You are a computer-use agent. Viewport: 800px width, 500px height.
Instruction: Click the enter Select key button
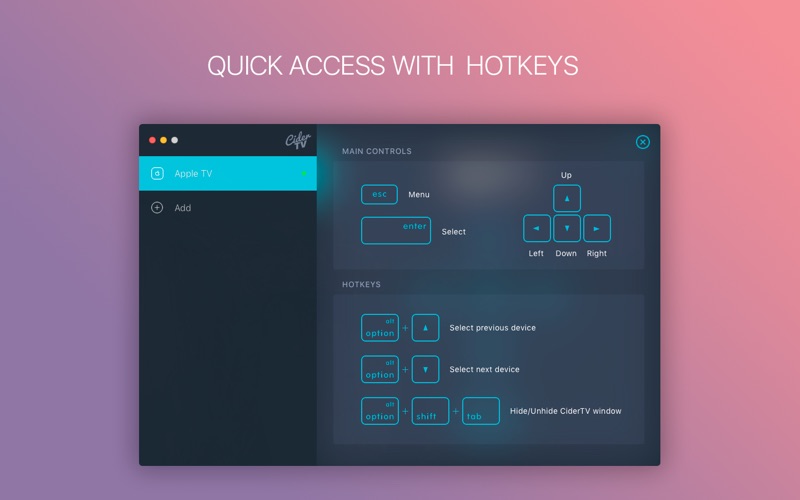click(396, 231)
